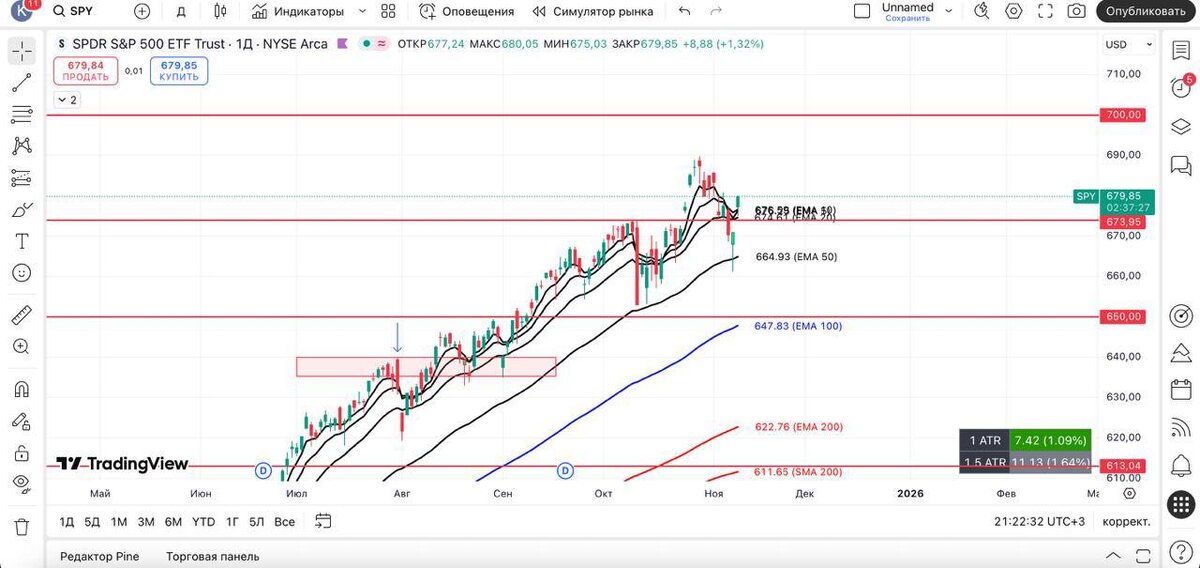The image size is (1200, 568).
Task: Open Индикаторы dialog
Action: click(298, 11)
